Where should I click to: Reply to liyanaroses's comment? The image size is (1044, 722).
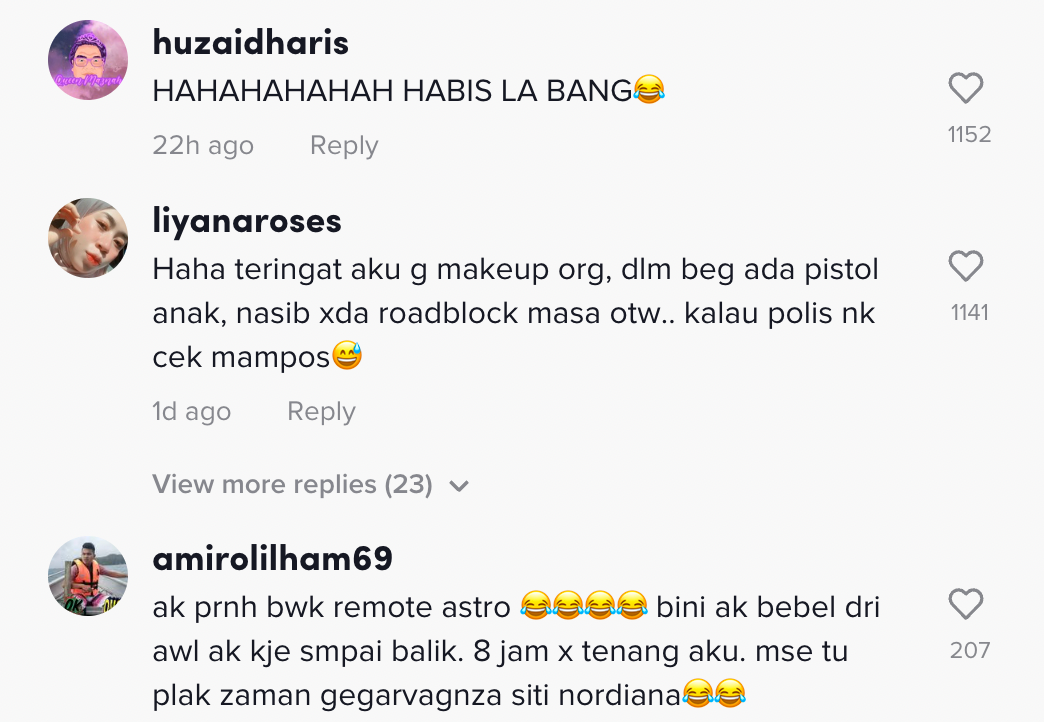321,411
